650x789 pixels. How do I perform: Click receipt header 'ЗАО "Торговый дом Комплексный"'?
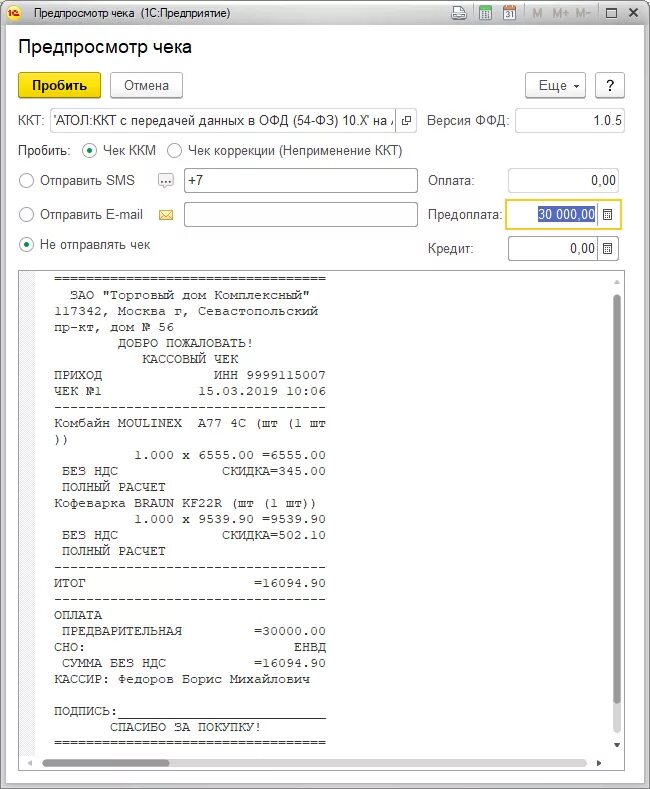[x=190, y=295]
